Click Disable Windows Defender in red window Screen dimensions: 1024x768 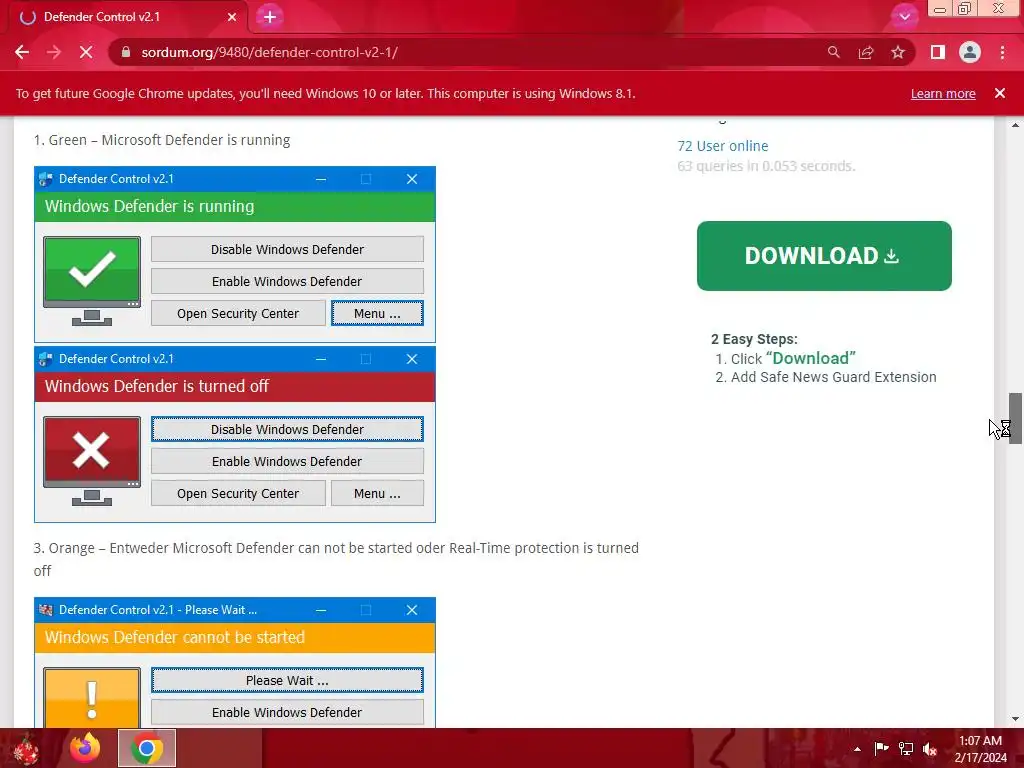287,429
